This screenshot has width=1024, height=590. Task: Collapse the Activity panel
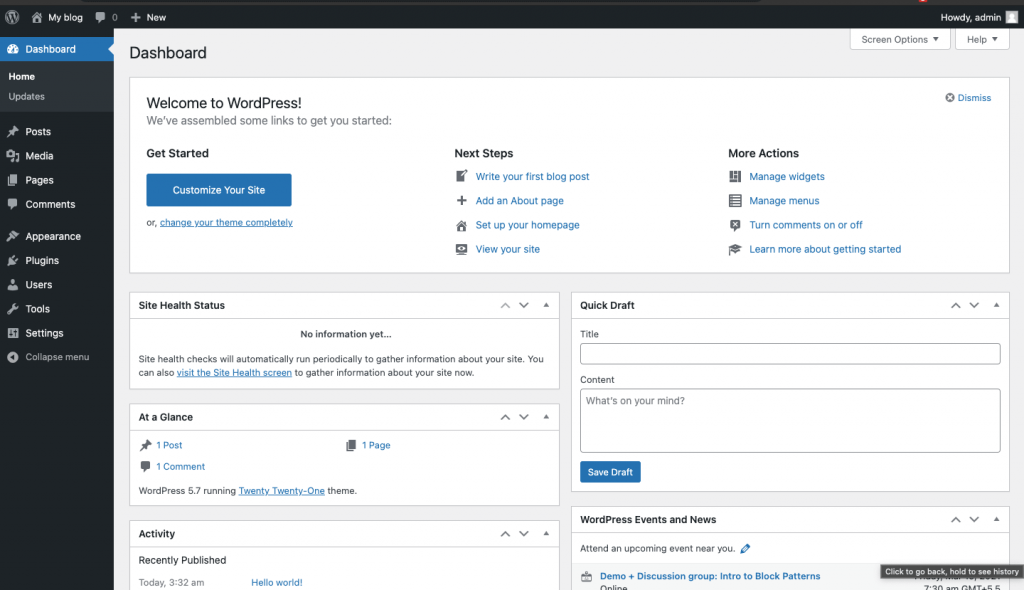click(546, 533)
